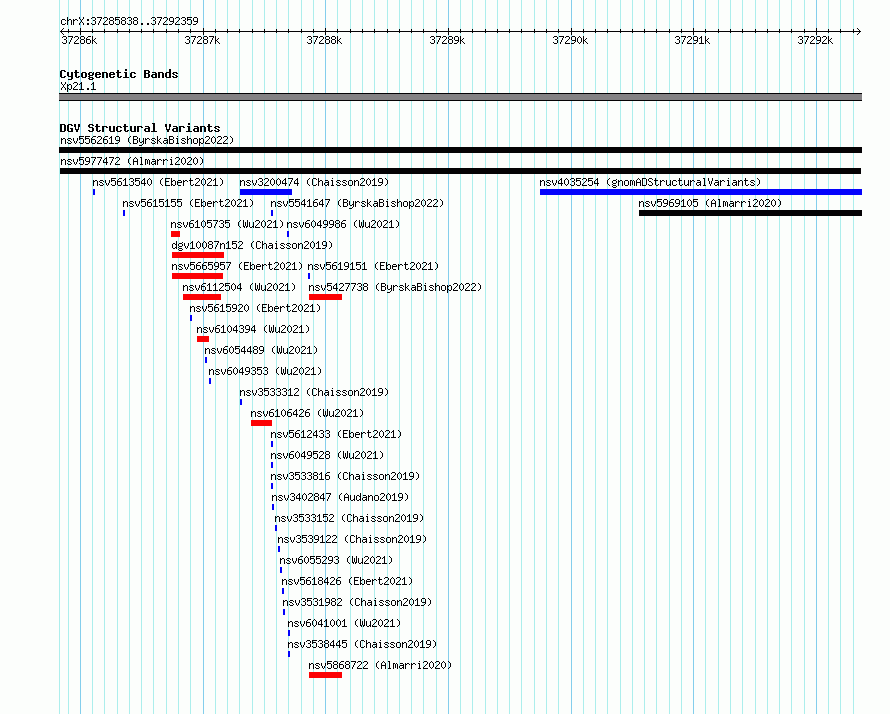The height and width of the screenshot is (714, 890).
Task: Click nsv6049528 (Wu2021) label
Action: (327, 455)
